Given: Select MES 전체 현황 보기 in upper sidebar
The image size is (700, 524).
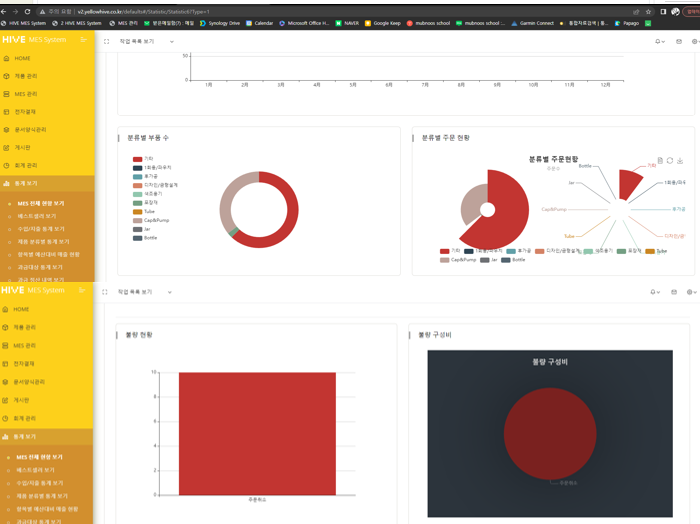Looking at the screenshot, I should tap(41, 204).
